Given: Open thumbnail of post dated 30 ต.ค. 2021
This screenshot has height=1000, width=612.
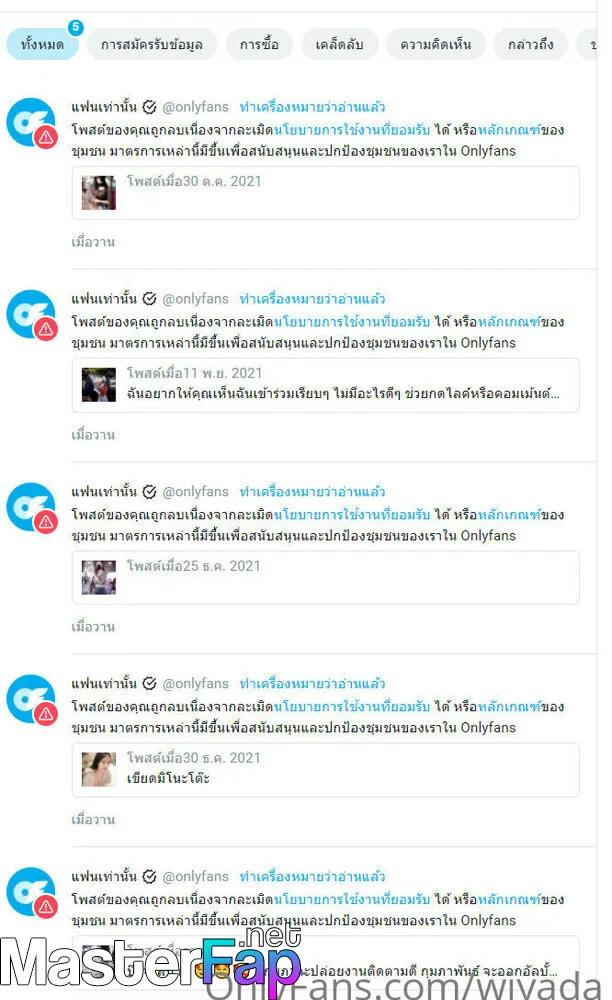Looking at the screenshot, I should (x=99, y=193).
